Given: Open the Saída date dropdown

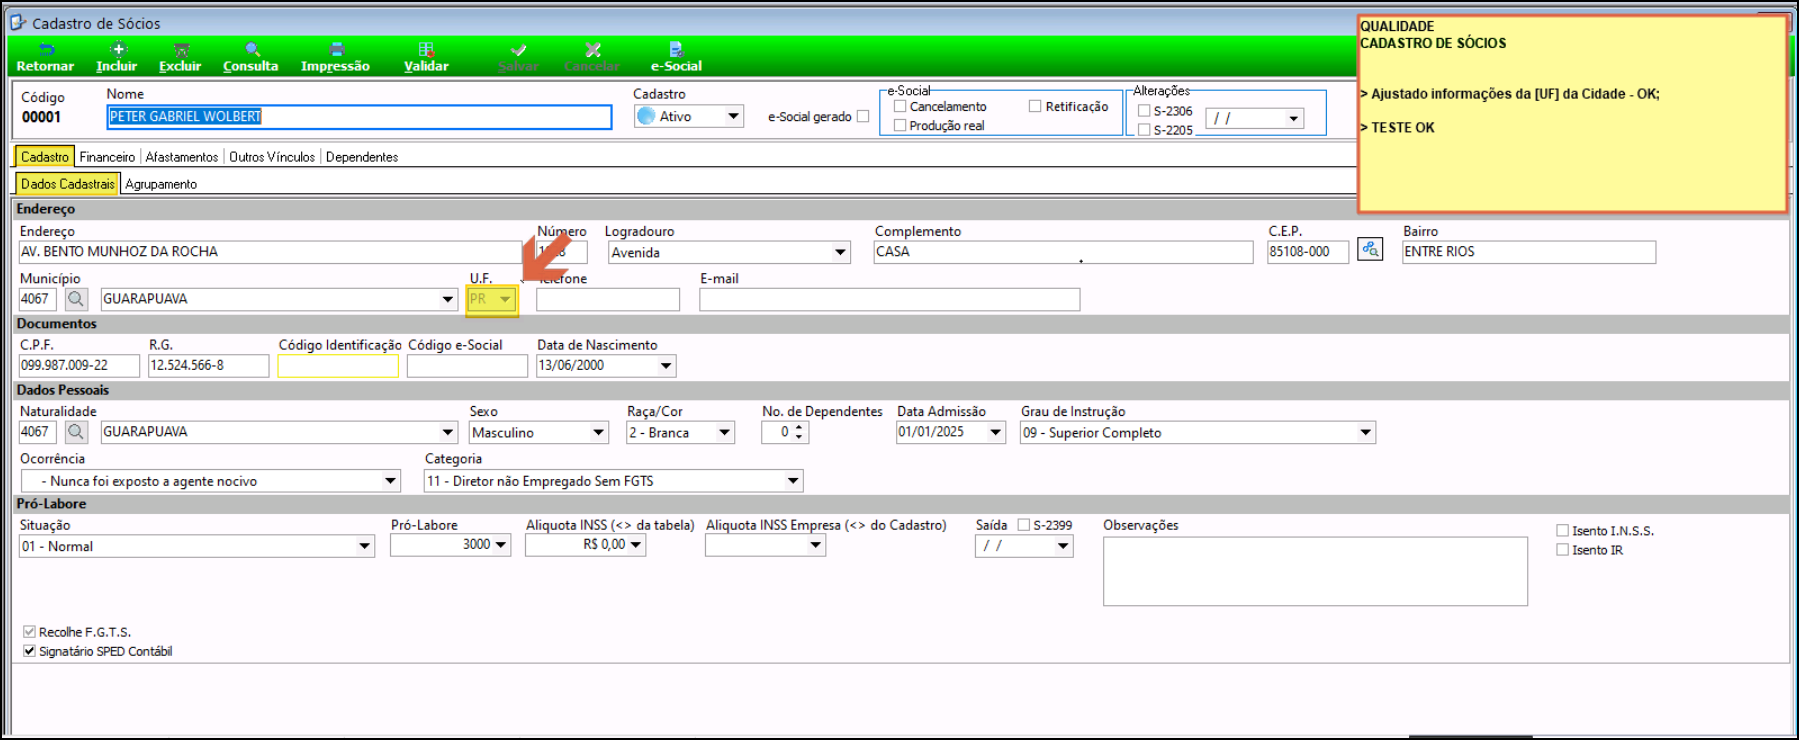Looking at the screenshot, I should 1063,546.
